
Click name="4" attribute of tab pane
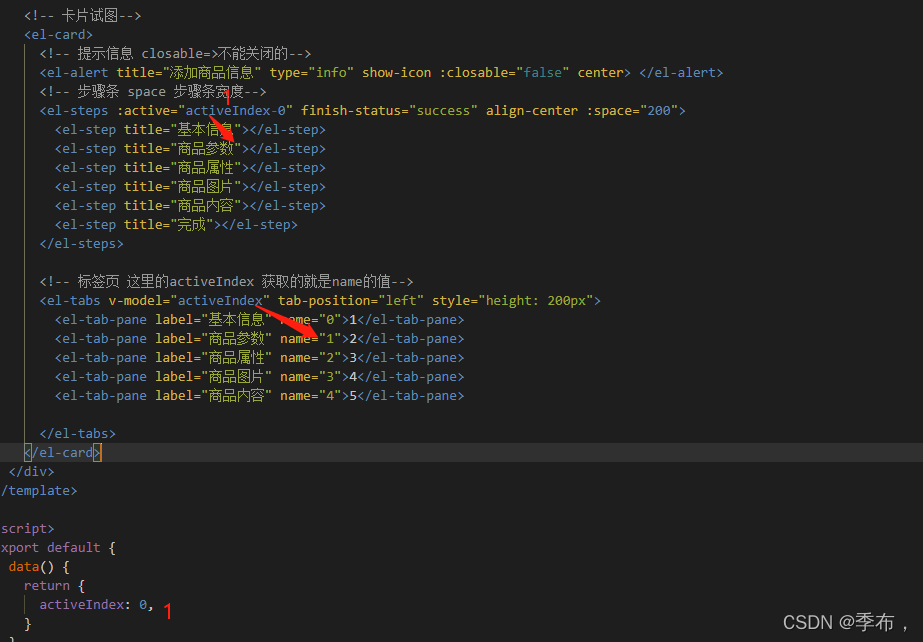310,395
